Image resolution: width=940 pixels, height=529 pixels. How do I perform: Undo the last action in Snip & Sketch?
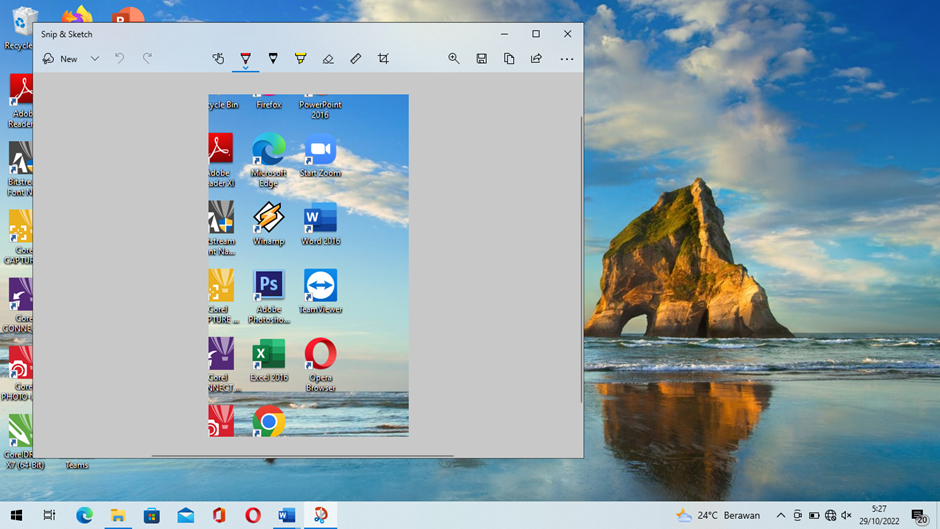[x=119, y=58]
